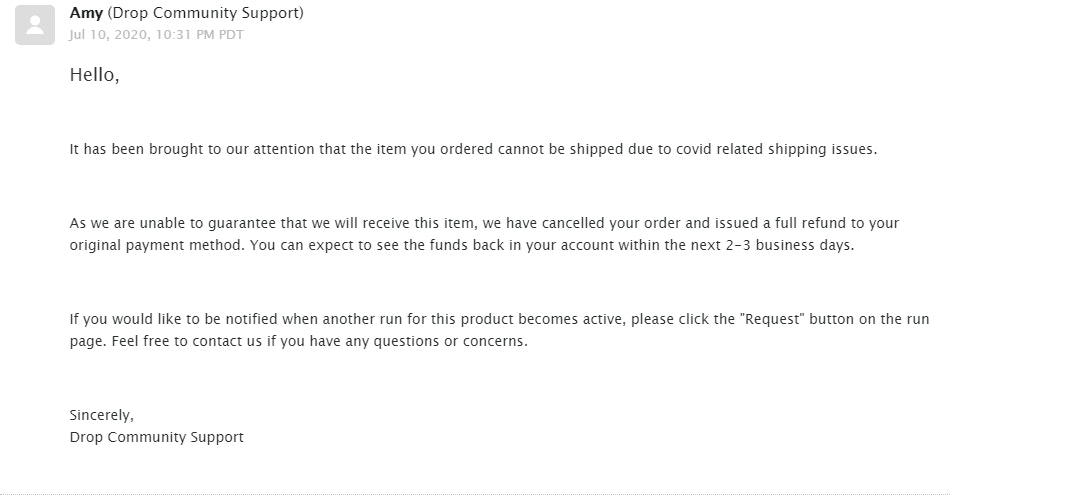Click the "2-3 business days" text
Screen dimensions: 1071x497
pos(792,245)
